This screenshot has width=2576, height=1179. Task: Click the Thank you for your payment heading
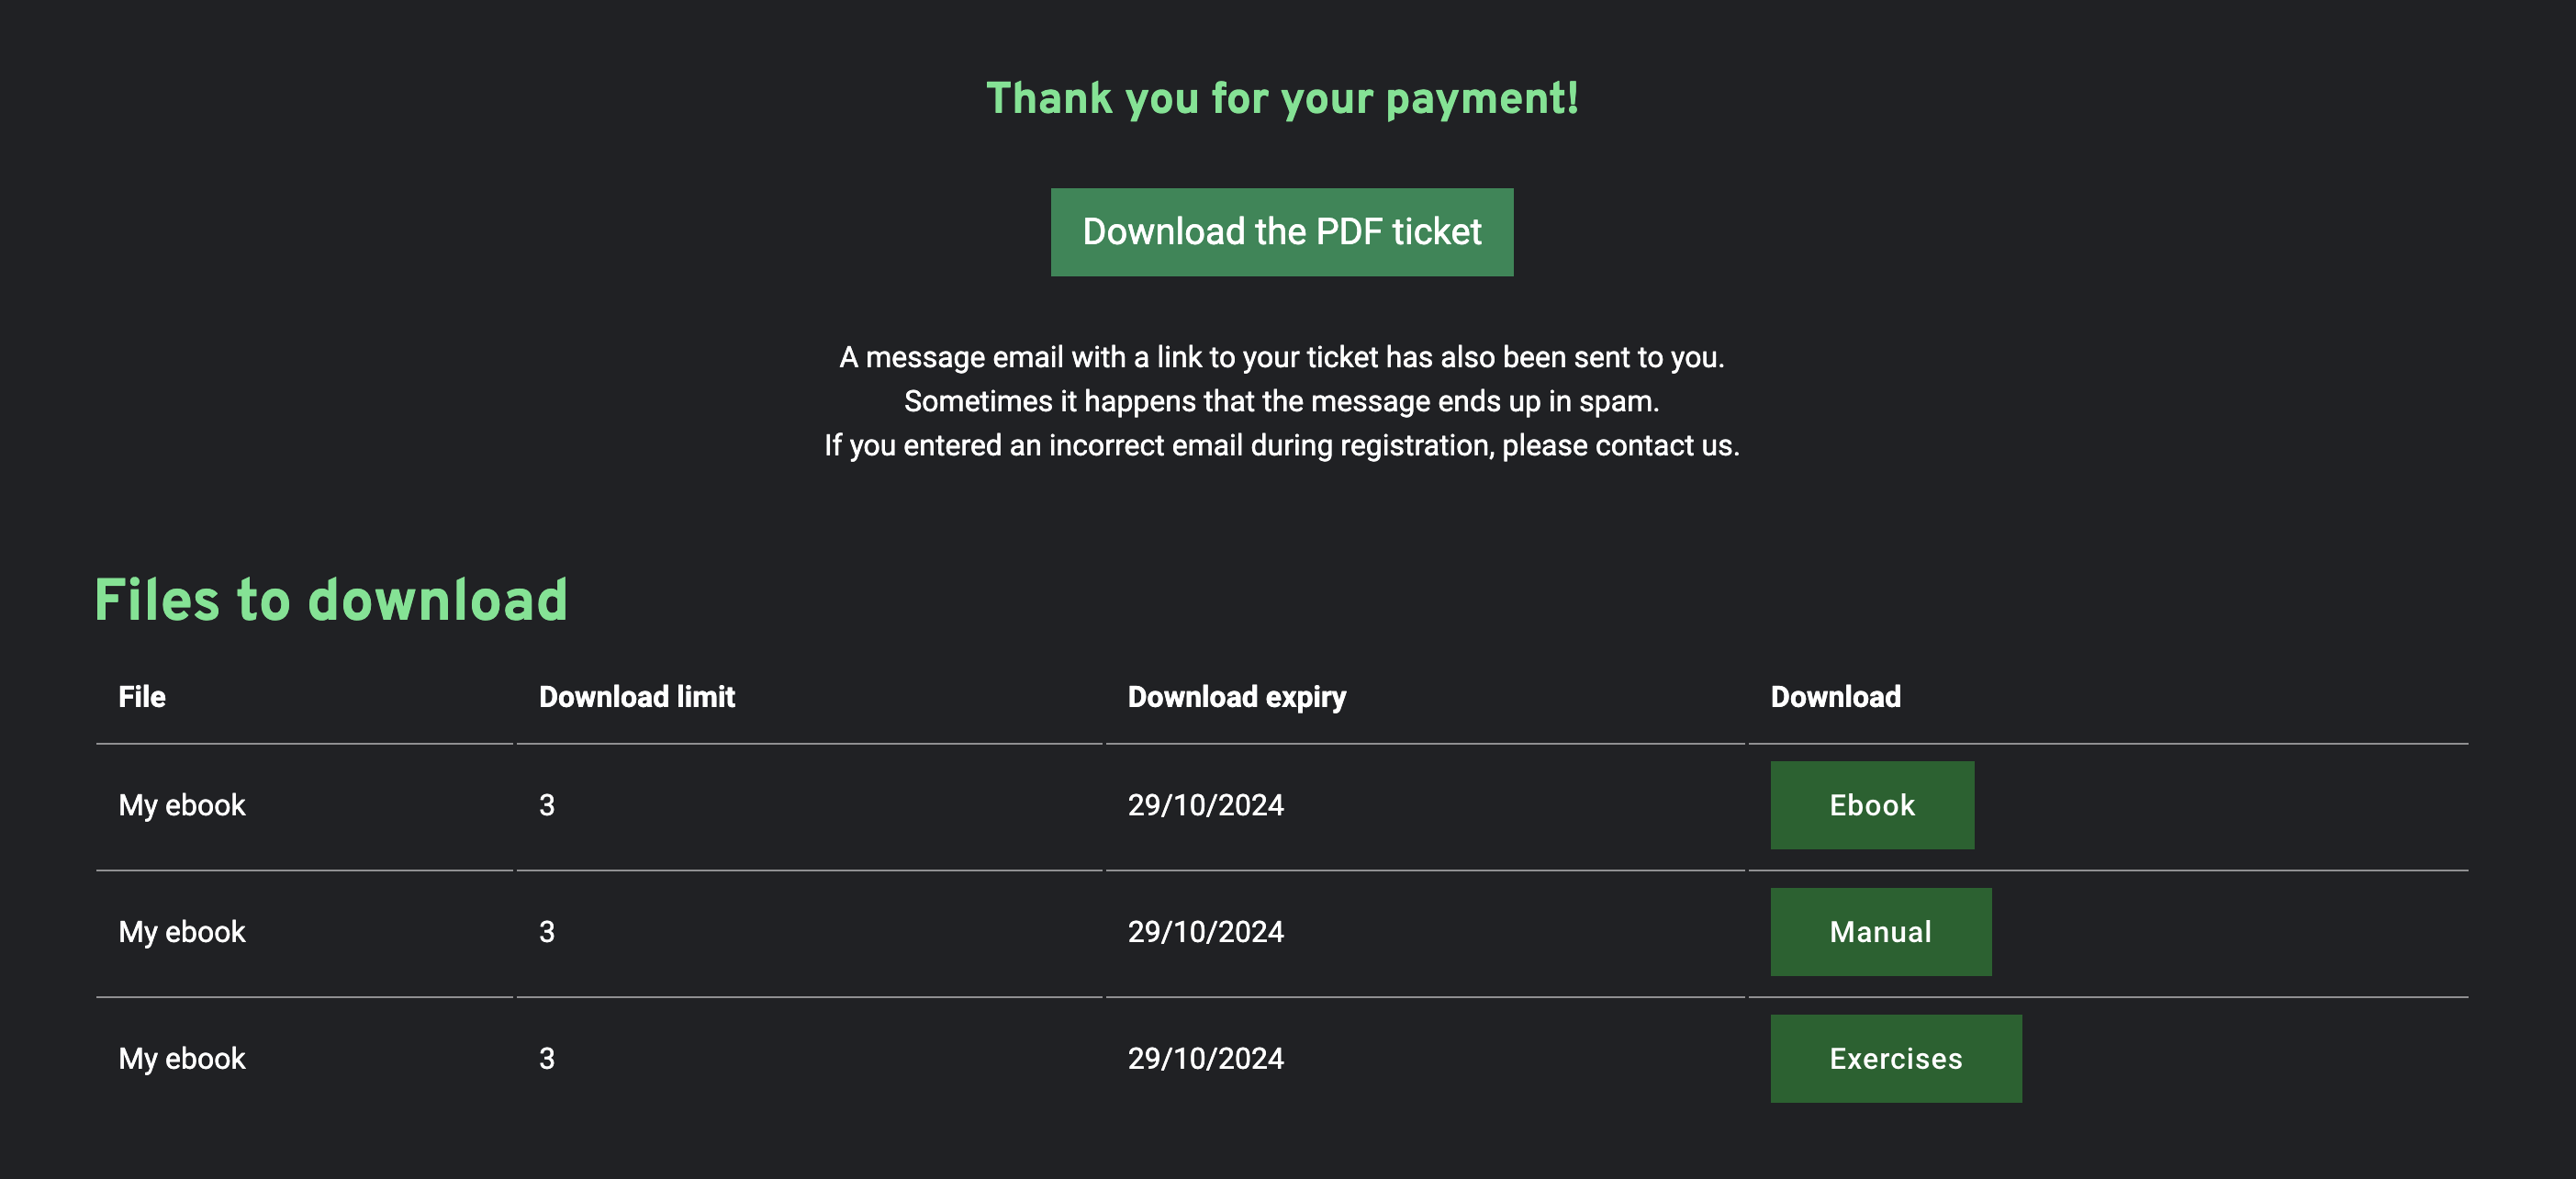point(1282,99)
